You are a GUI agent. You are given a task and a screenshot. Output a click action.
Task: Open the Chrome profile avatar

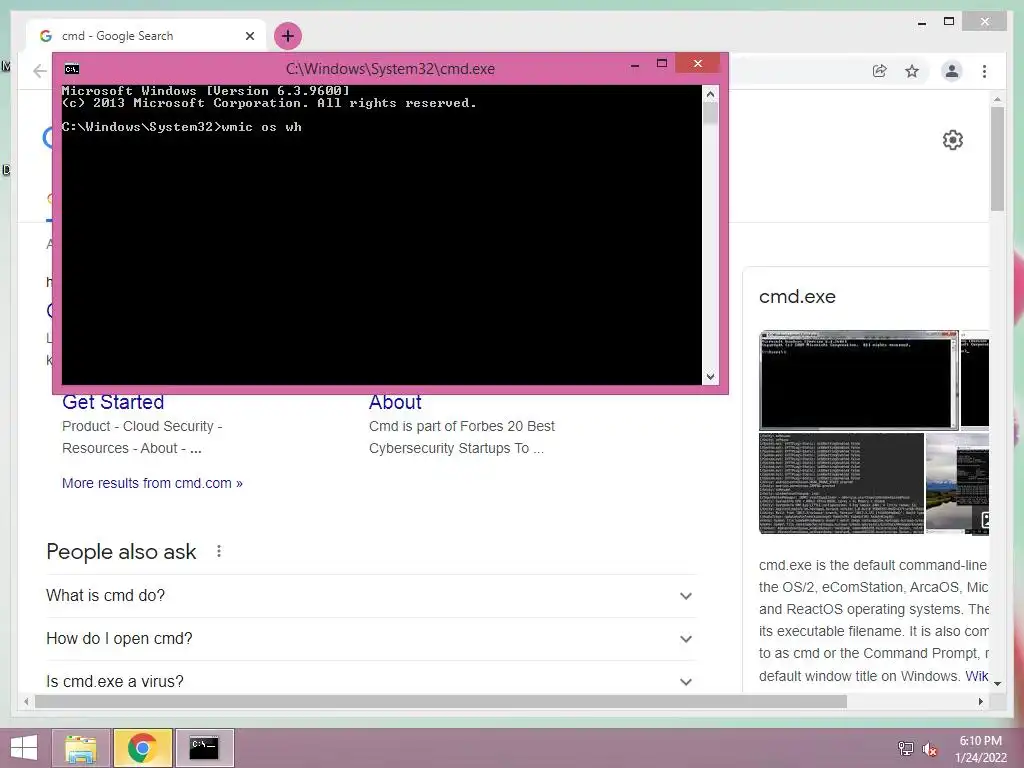click(952, 71)
